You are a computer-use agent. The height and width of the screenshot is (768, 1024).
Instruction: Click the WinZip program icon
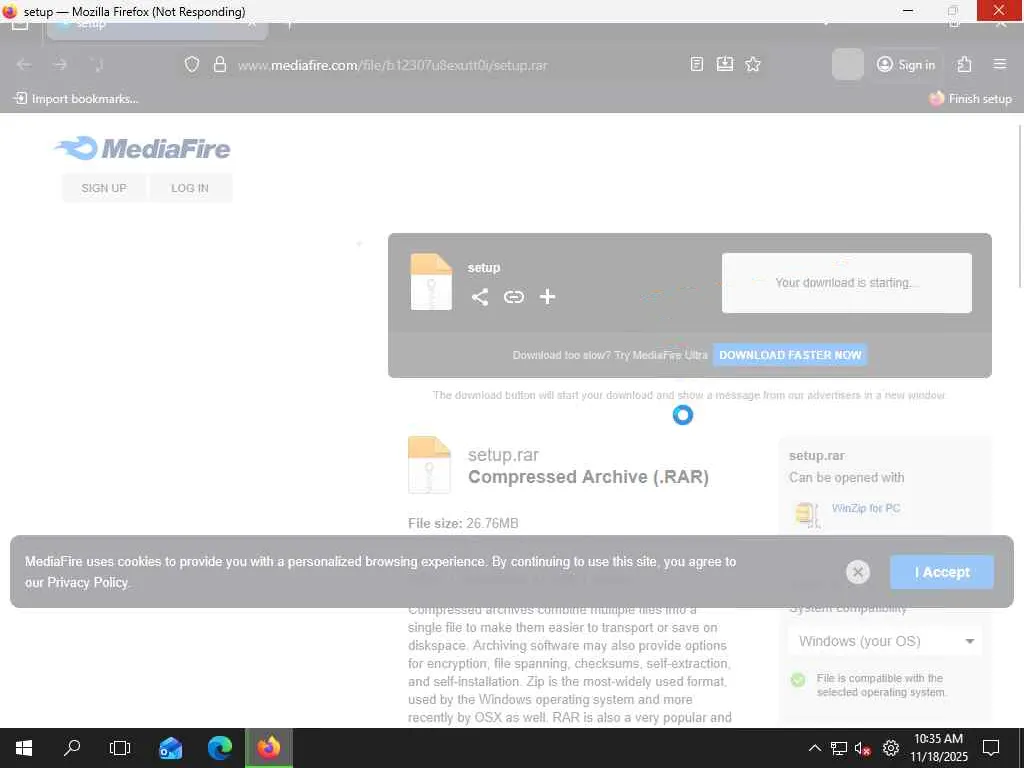point(807,515)
